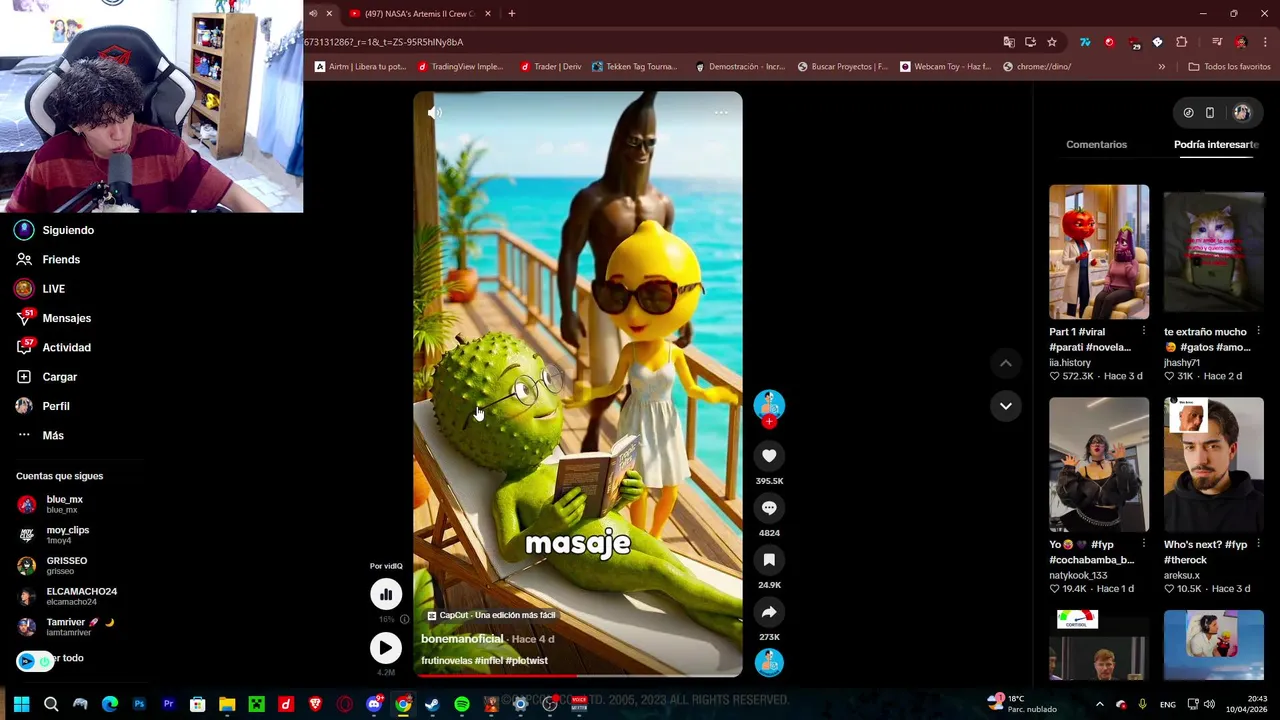This screenshot has width=1280, height=720.
Task: Share the video using arrow icon
Action: (x=769, y=612)
